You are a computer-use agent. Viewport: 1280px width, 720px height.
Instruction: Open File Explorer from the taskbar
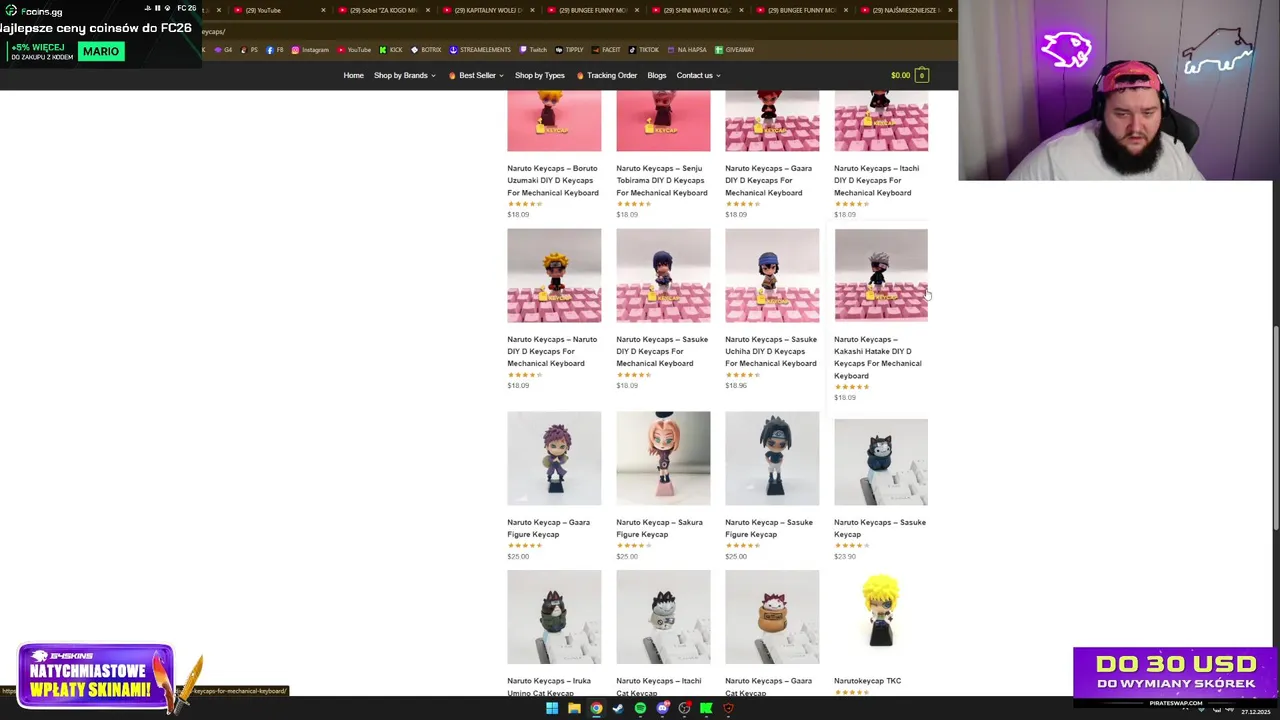point(574,708)
